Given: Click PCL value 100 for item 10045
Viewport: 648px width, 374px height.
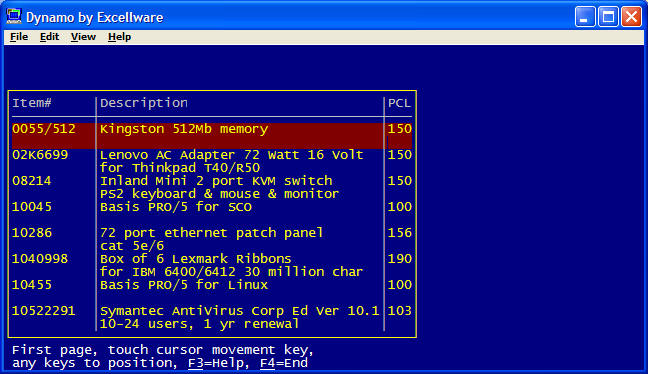Looking at the screenshot, I should click(x=400, y=207).
